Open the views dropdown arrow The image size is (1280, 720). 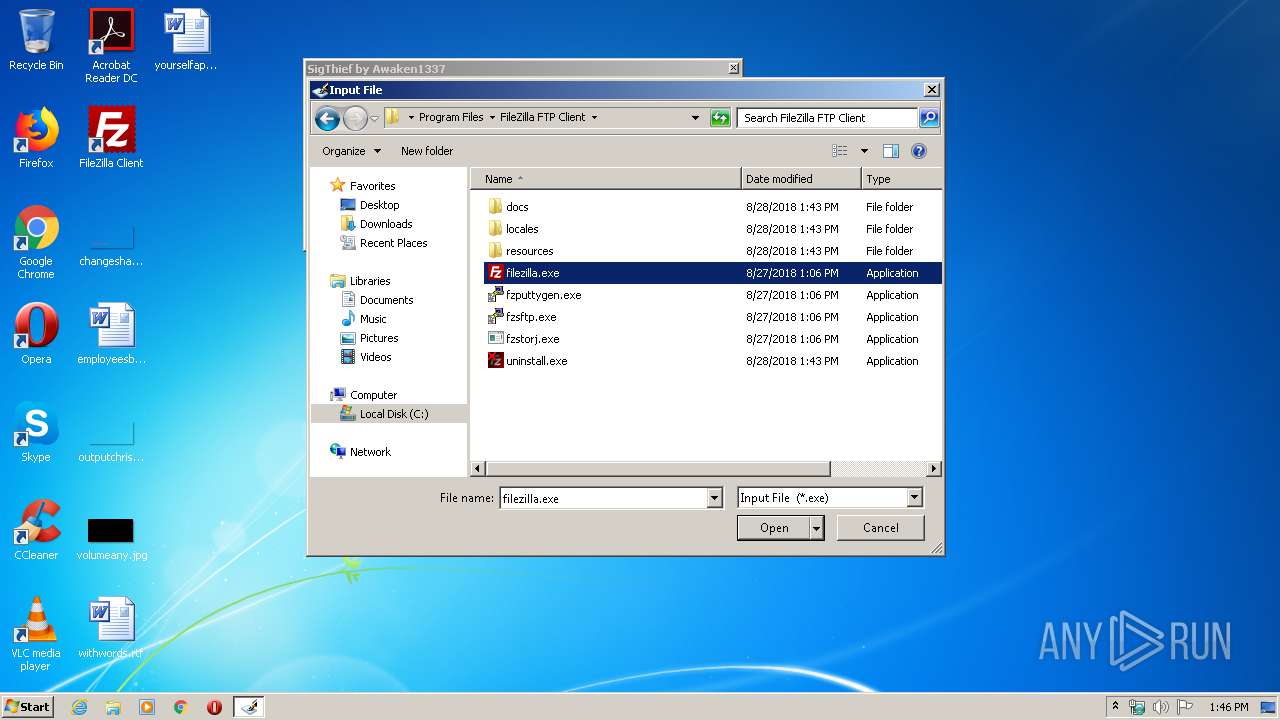pyautogui.click(x=864, y=151)
